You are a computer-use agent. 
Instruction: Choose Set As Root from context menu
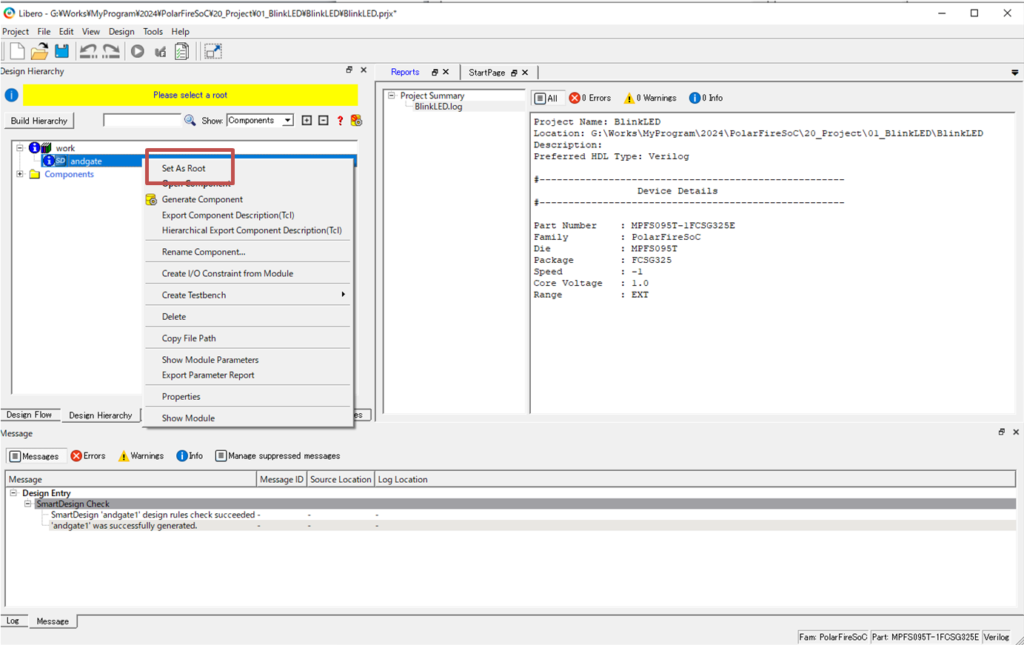tap(184, 168)
